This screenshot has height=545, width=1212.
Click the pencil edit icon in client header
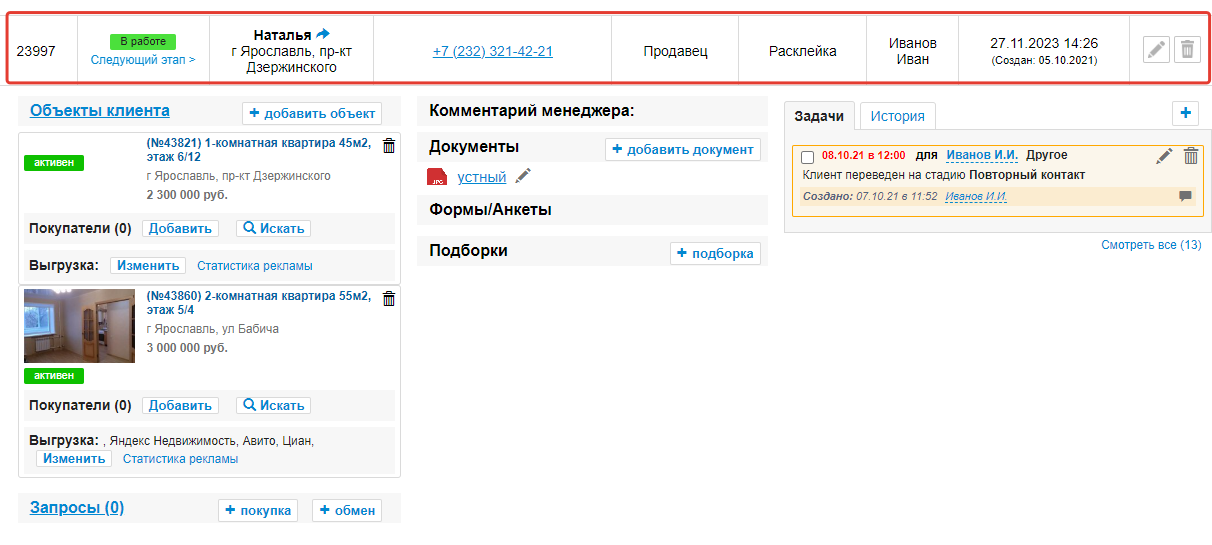click(1156, 50)
